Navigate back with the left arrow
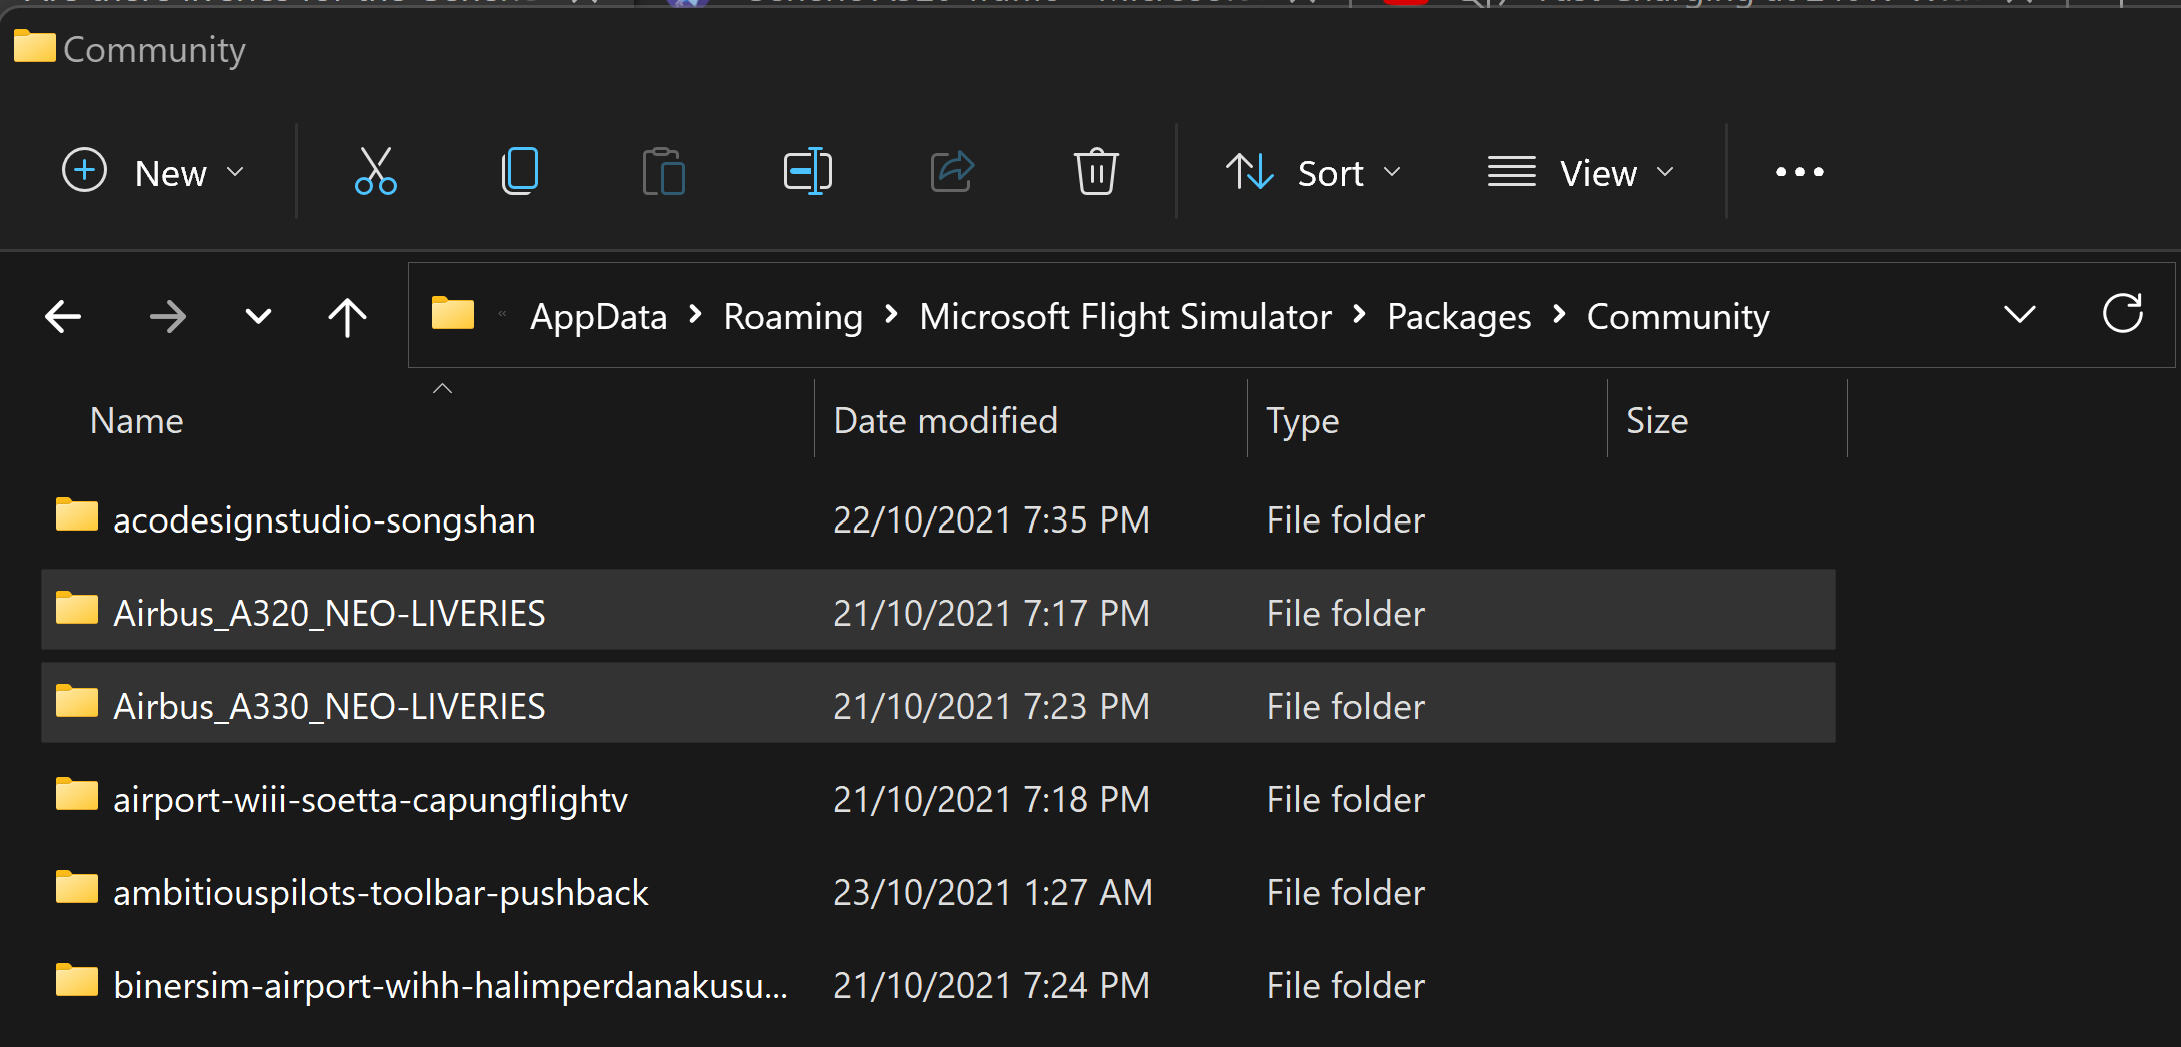This screenshot has width=2181, height=1047. 64,317
